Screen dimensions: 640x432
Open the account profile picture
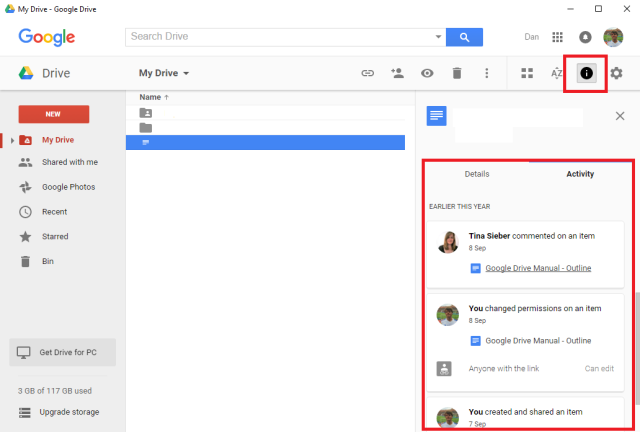click(x=613, y=37)
